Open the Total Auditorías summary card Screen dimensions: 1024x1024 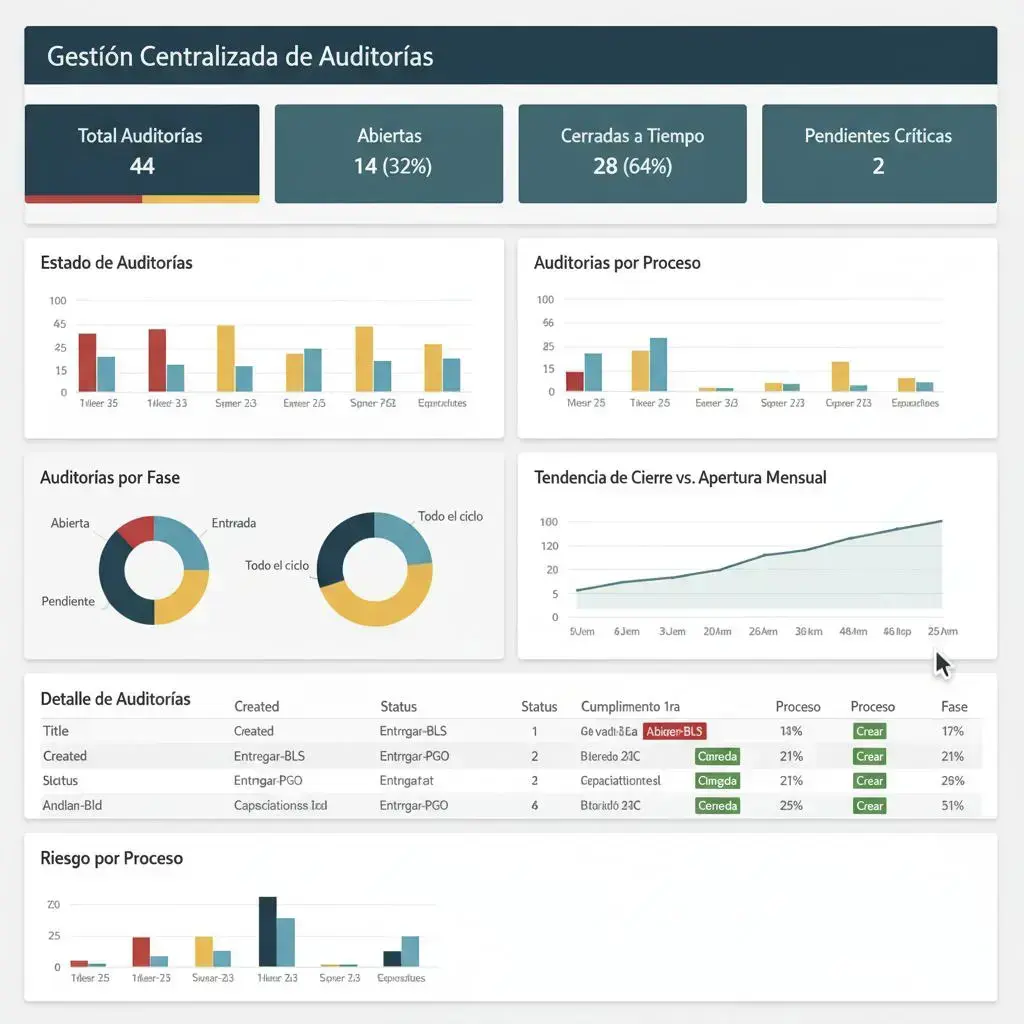[141, 150]
